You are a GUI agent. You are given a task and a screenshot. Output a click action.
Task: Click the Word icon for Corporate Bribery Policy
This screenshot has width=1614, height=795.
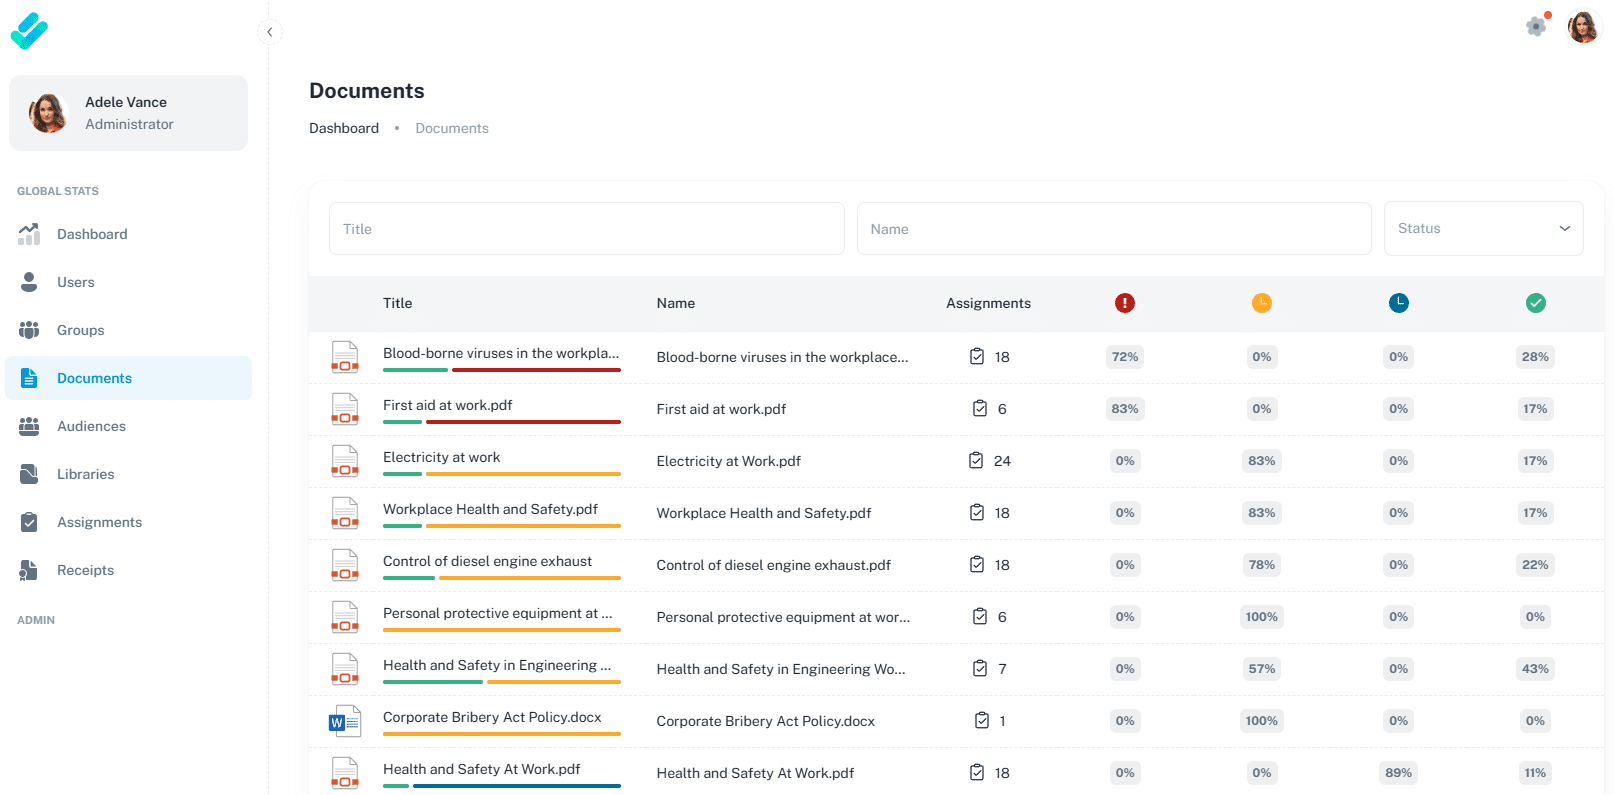[345, 721]
